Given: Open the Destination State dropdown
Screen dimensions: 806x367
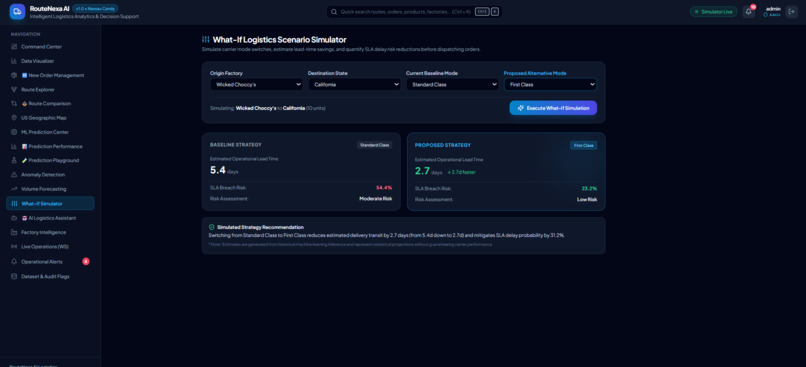Looking at the screenshot, I should click(x=354, y=84).
